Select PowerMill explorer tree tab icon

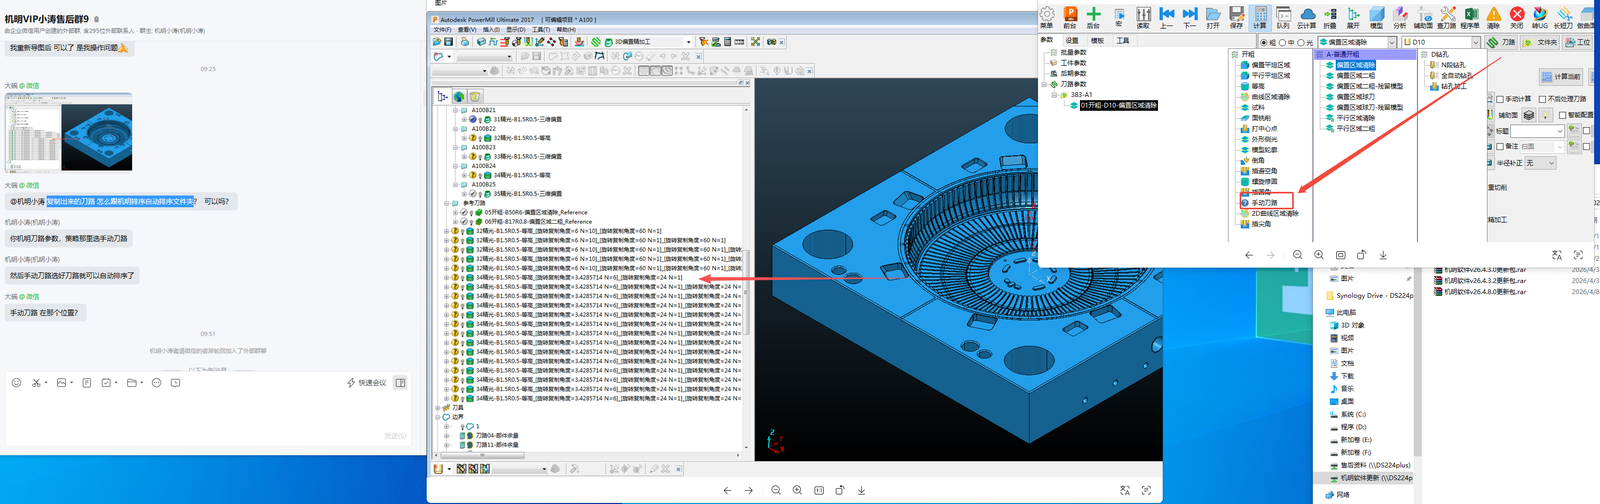[443, 96]
